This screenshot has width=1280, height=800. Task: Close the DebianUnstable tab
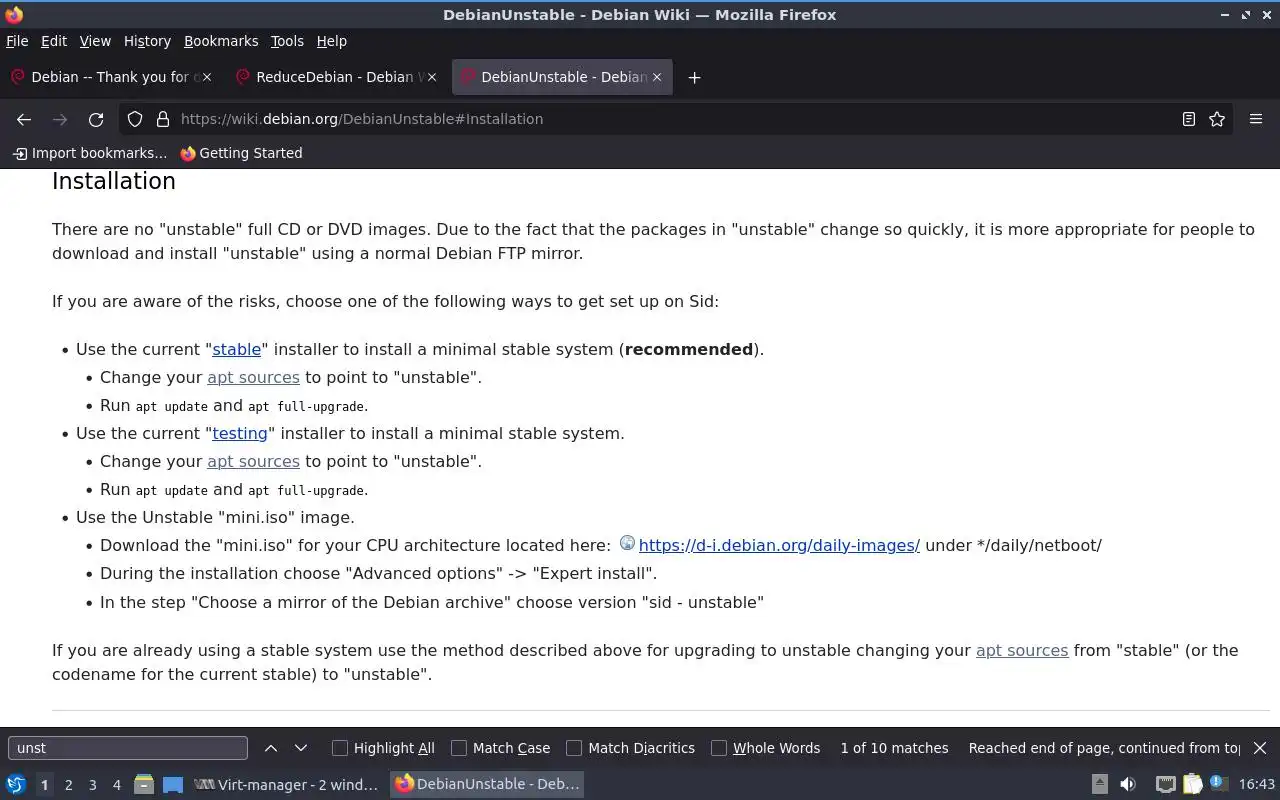click(x=657, y=77)
